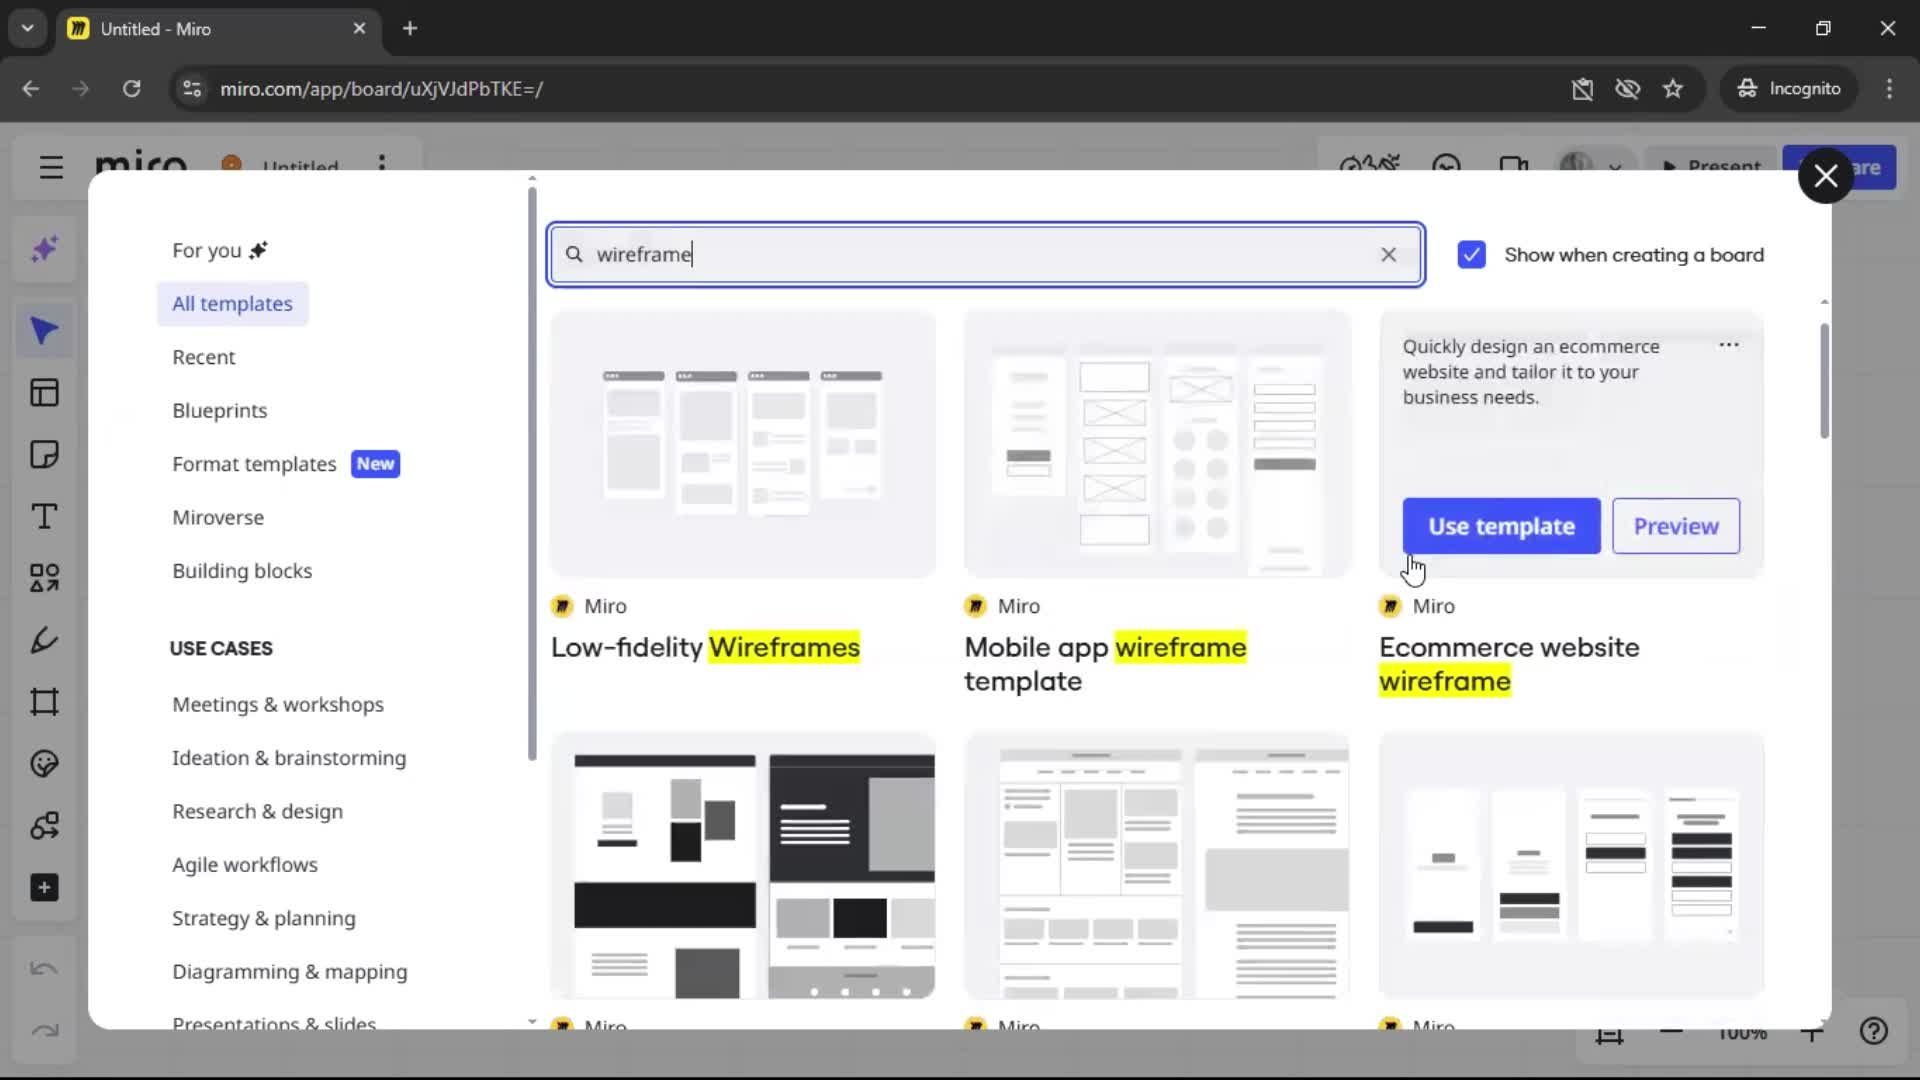Open the Building blocks category

242,571
